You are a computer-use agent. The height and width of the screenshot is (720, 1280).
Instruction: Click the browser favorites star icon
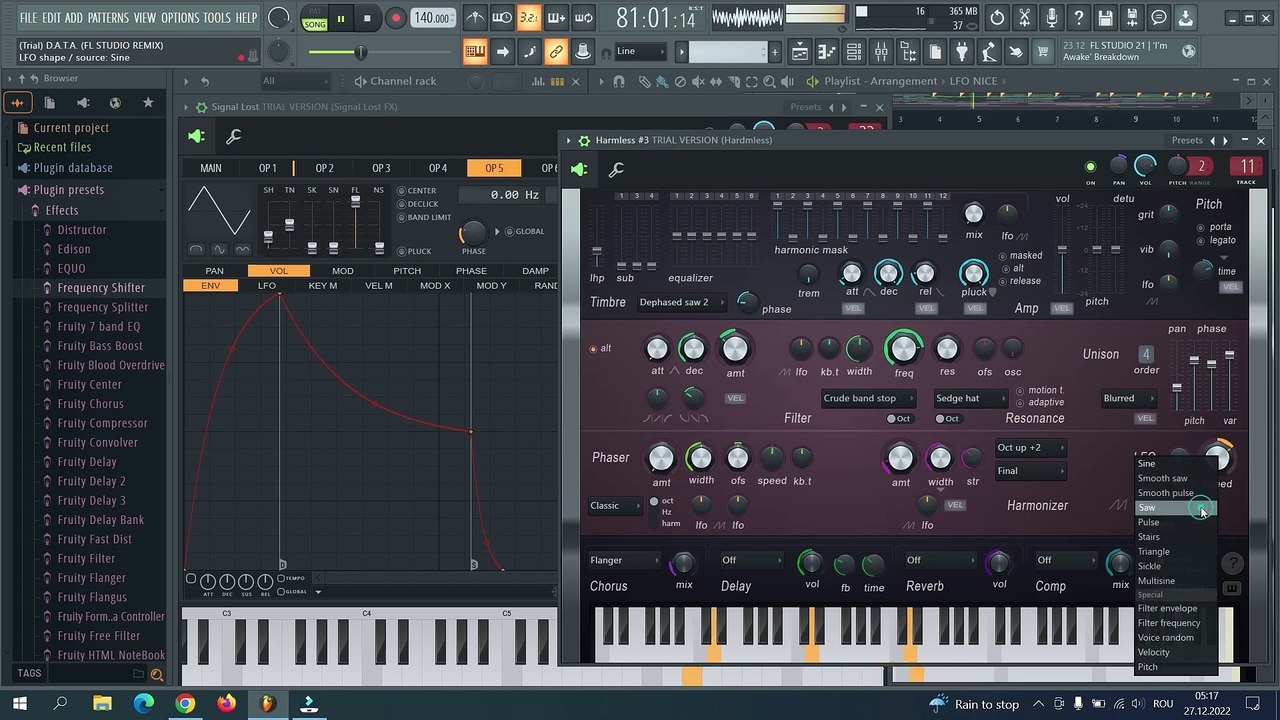148,102
